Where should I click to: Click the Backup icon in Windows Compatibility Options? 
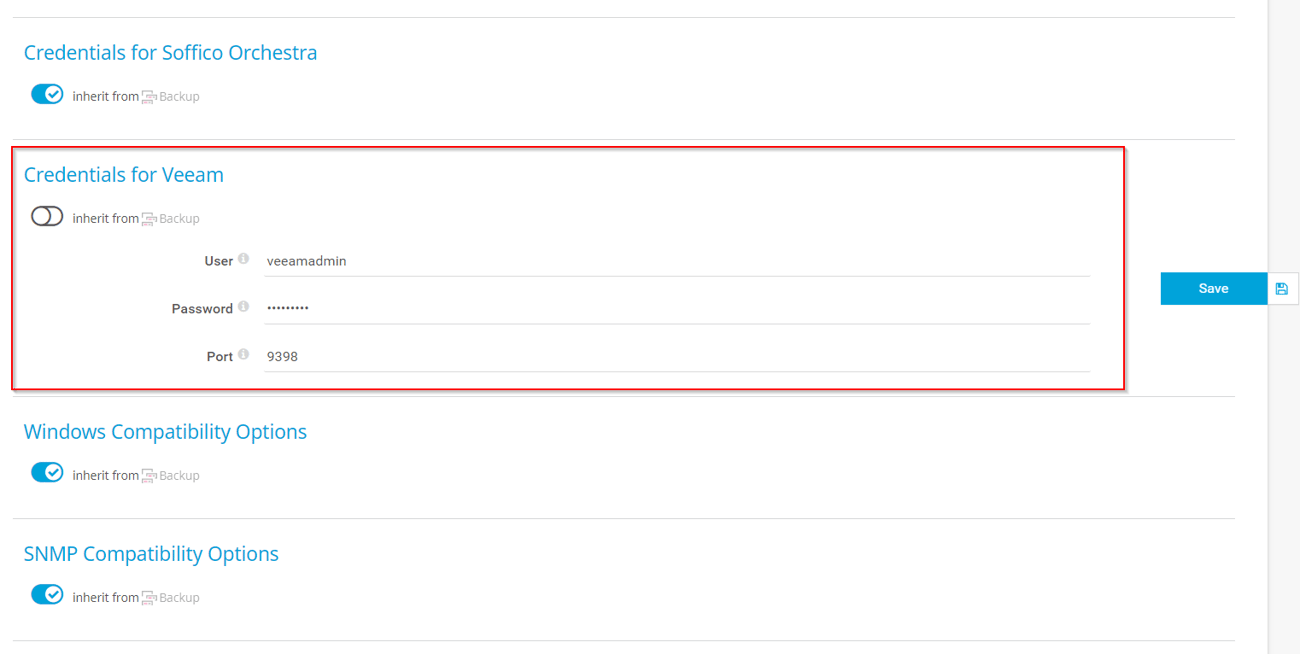(x=148, y=474)
